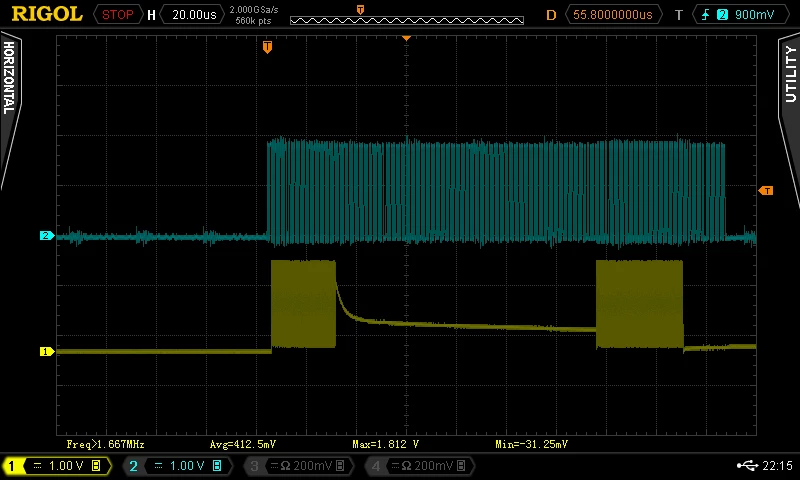This screenshot has height=480, width=800.
Task: Click channel 1 DC coupling symbol
Action: pos(38,466)
